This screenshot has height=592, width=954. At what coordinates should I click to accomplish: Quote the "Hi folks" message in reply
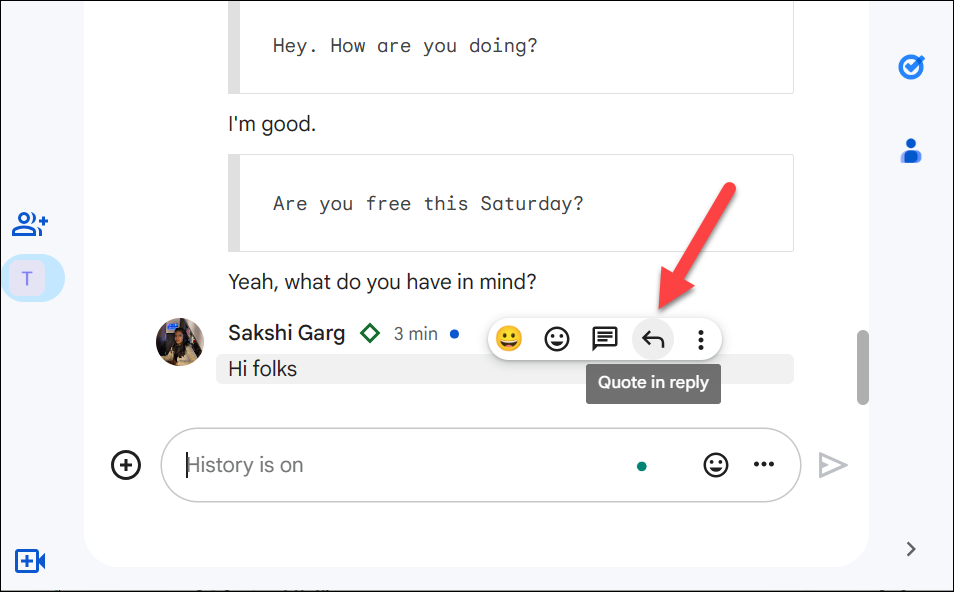(652, 338)
